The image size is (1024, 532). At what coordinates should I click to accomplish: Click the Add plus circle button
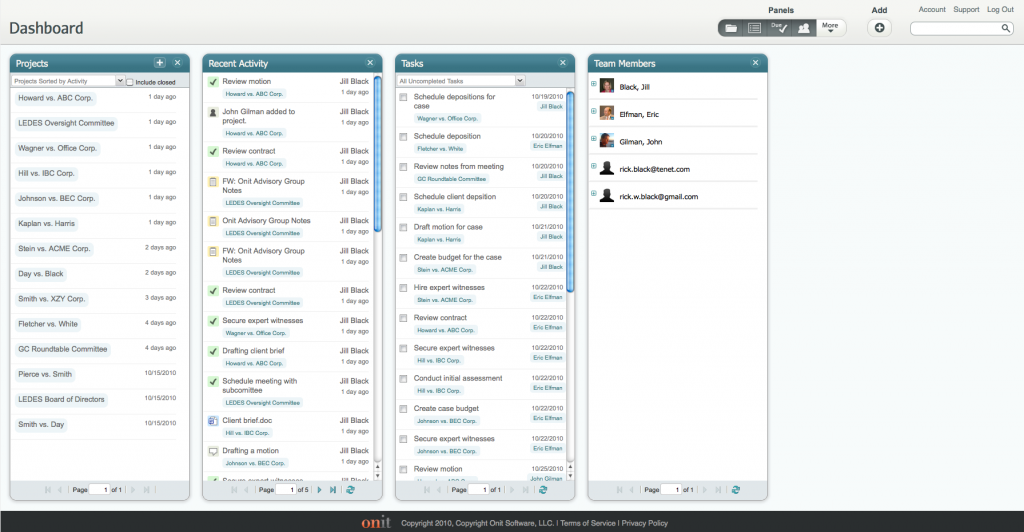coord(879,28)
